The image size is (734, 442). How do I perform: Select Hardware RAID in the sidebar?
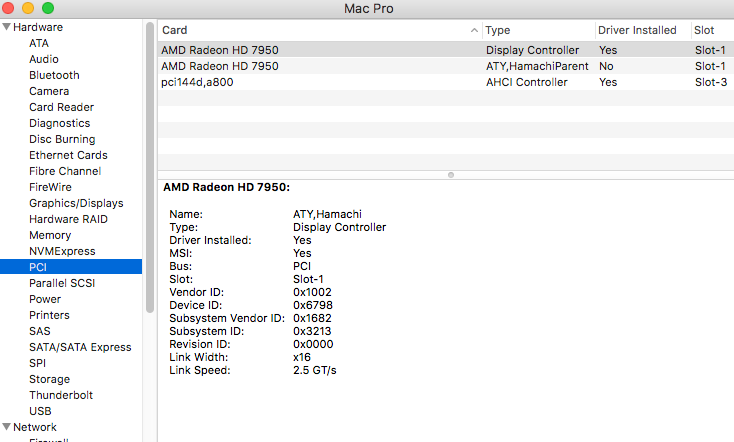pyautogui.click(x=68, y=219)
